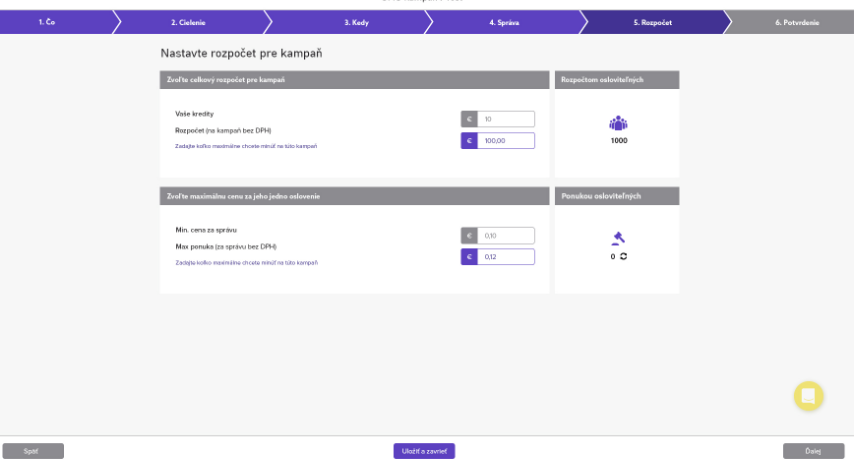Click the Späť back button
Viewport: 854px width, 470px height.
click(33, 451)
